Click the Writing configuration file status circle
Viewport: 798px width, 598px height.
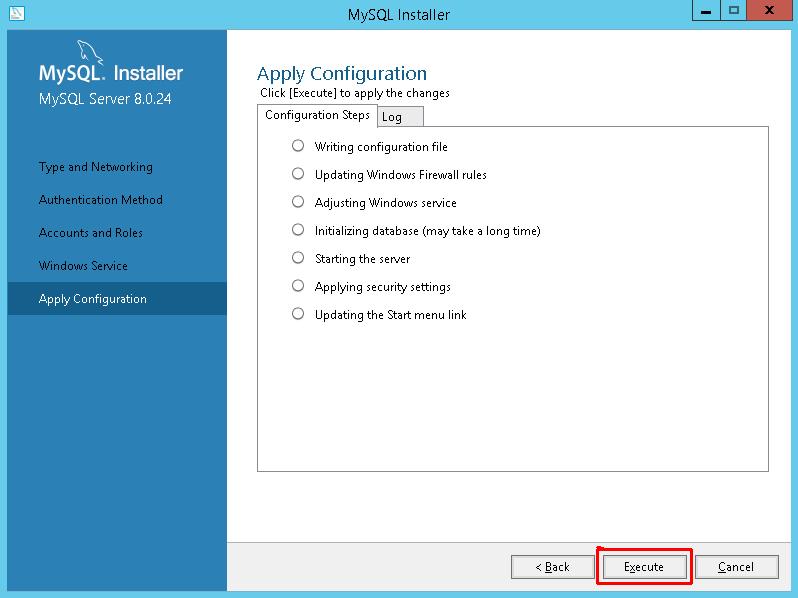[298, 146]
